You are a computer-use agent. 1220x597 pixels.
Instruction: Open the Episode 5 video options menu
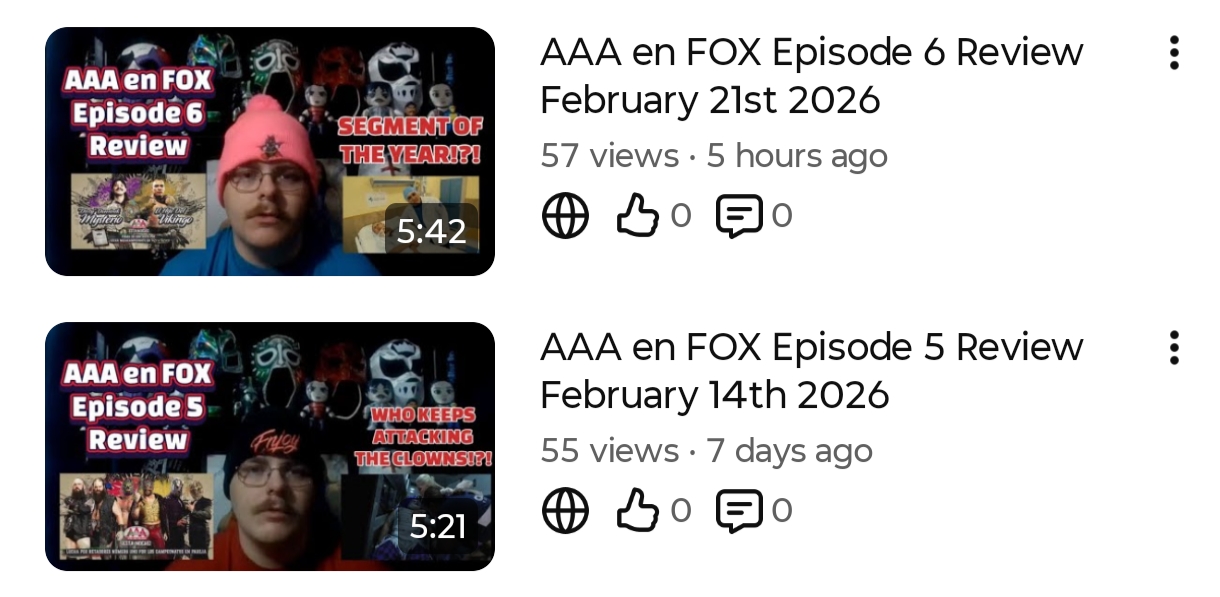coord(1174,348)
